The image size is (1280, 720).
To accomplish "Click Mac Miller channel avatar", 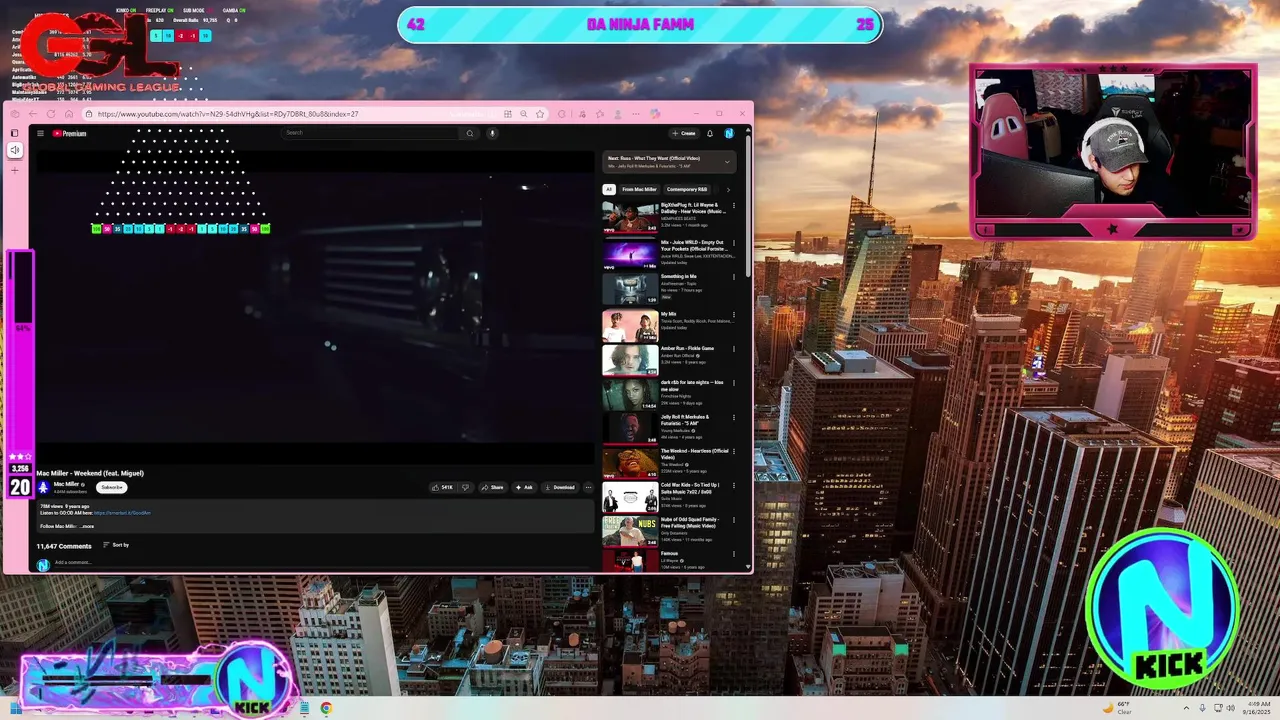I will point(43,487).
